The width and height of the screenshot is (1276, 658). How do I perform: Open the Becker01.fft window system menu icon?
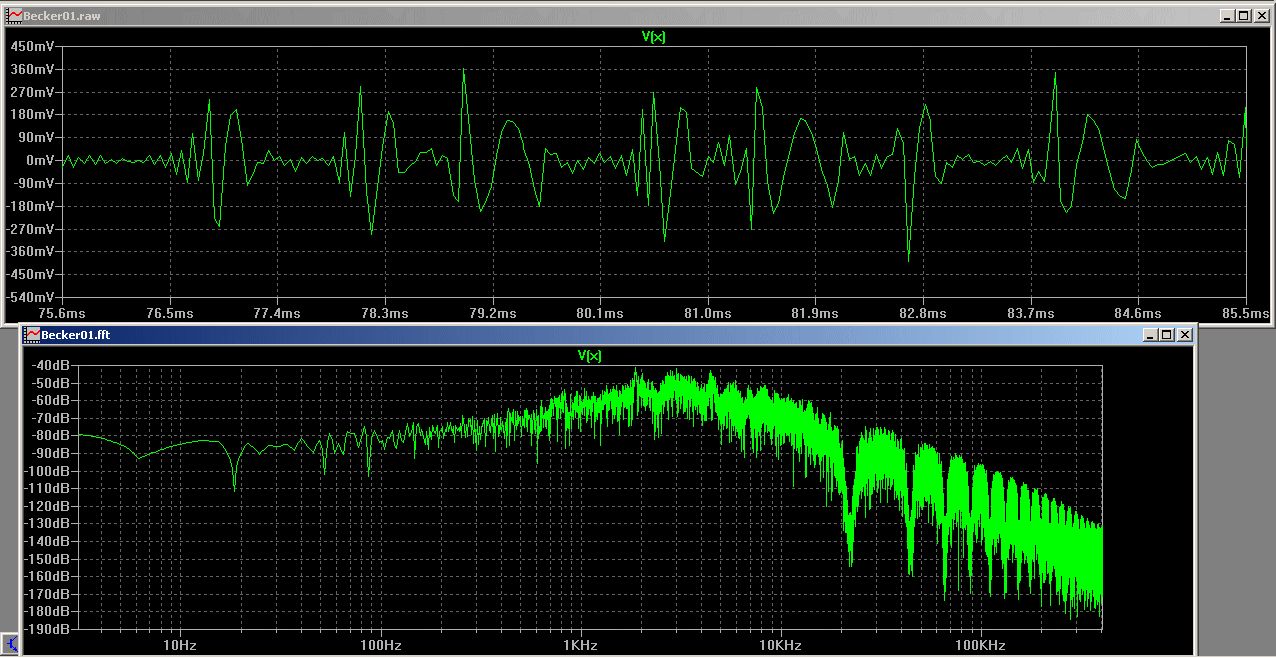32,334
